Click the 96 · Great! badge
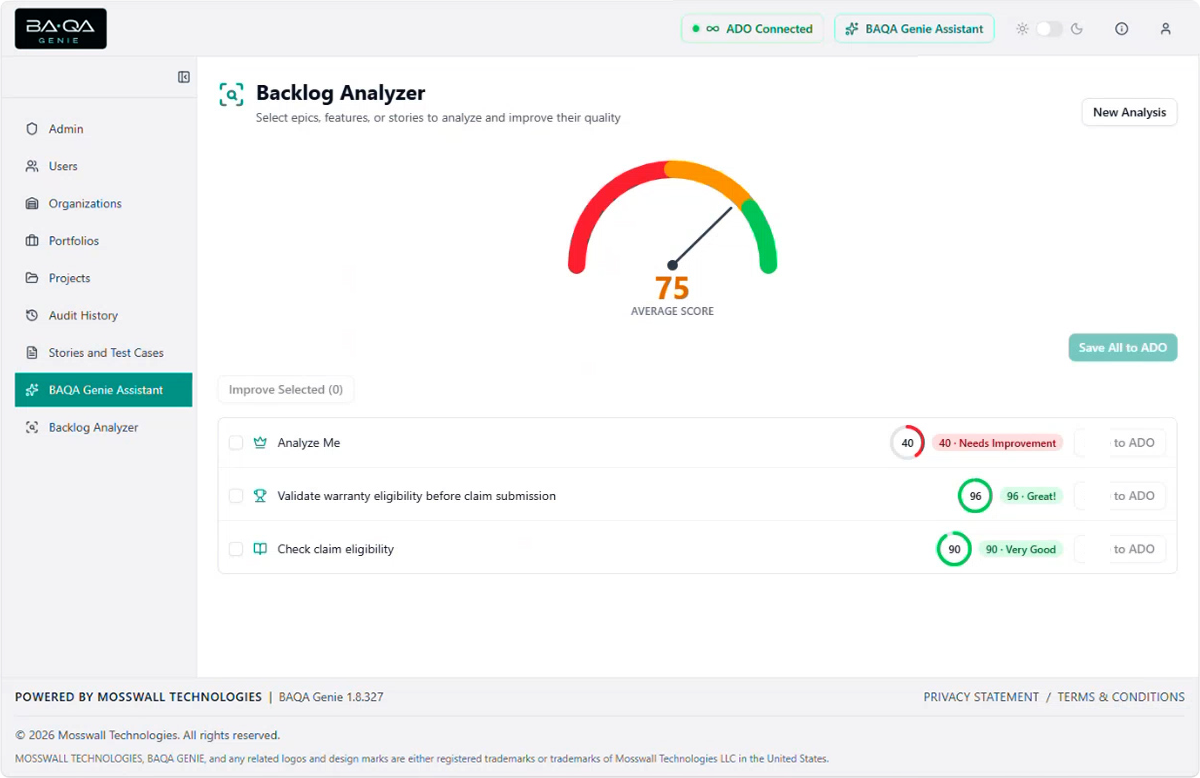1200x778 pixels. pos(1031,496)
